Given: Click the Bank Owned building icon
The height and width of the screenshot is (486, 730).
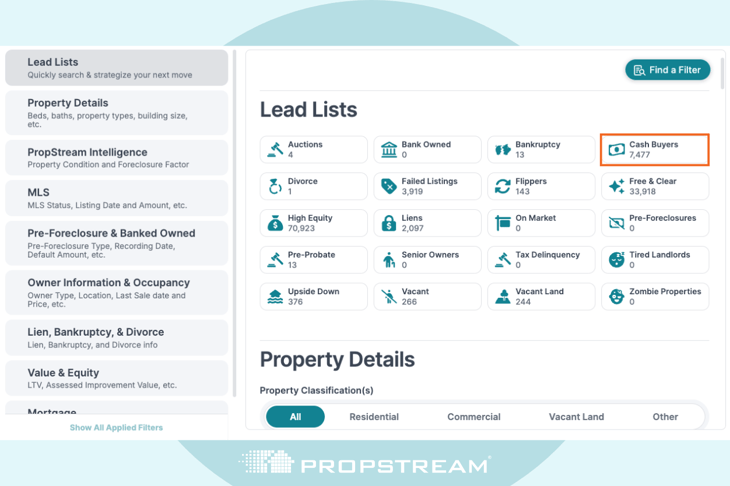Looking at the screenshot, I should (389, 150).
